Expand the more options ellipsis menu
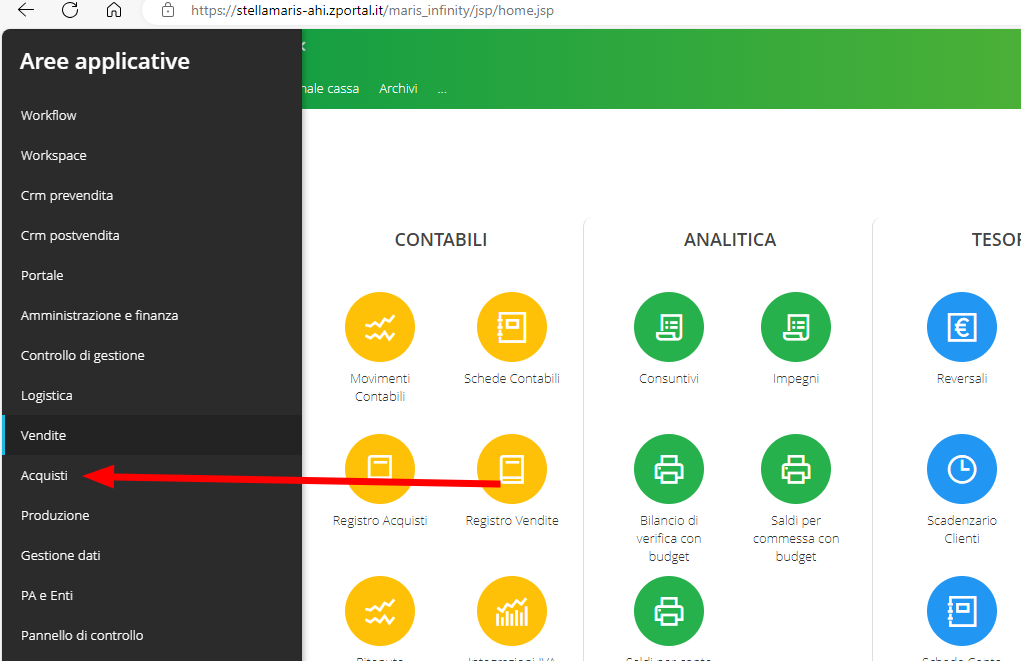The image size is (1021, 661). [442, 89]
